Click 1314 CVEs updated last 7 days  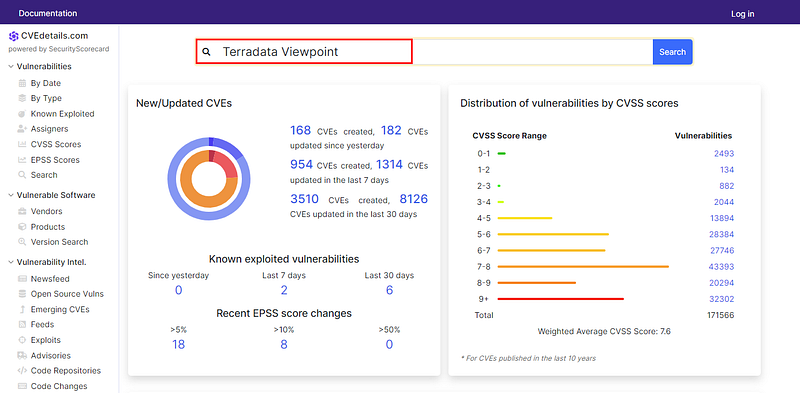[x=389, y=165]
